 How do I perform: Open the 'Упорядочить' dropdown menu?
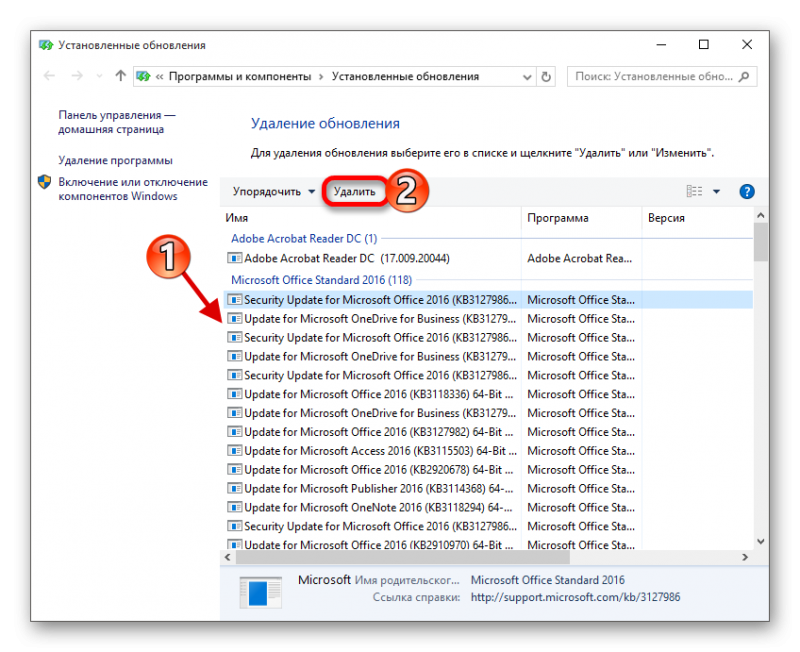point(274,192)
